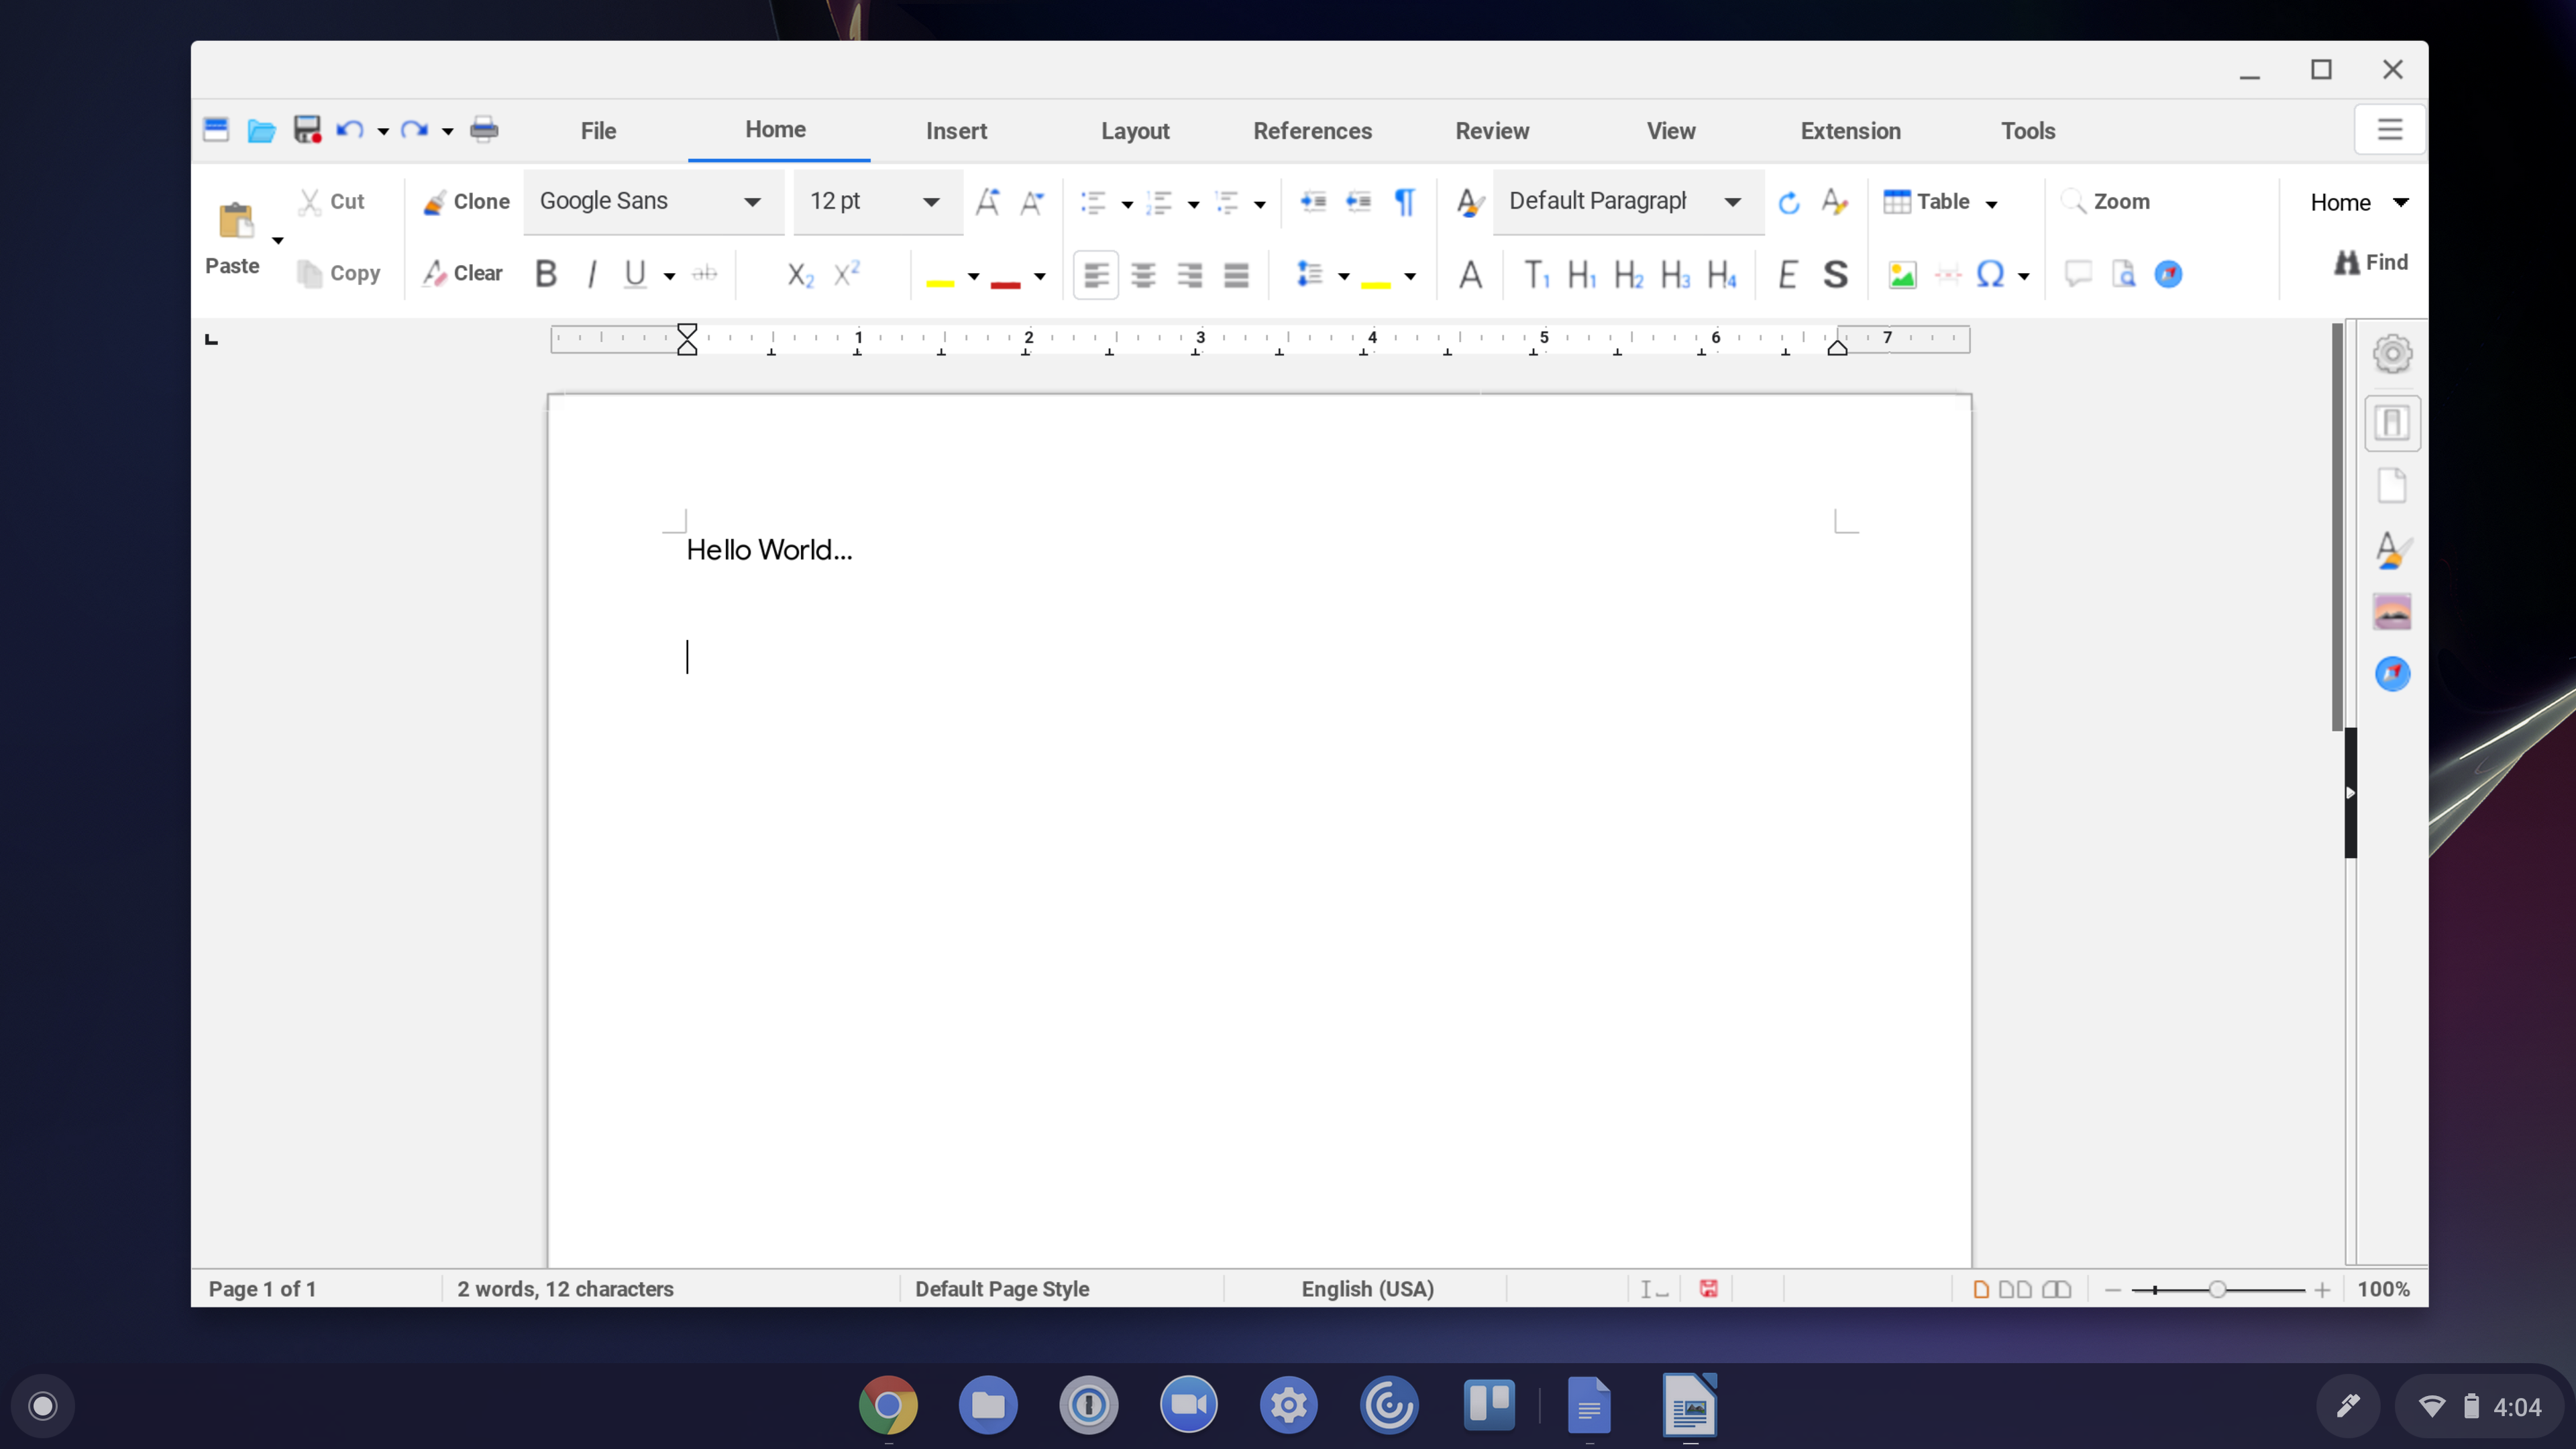
Task: Open underline style dropdown arrow
Action: click(669, 276)
